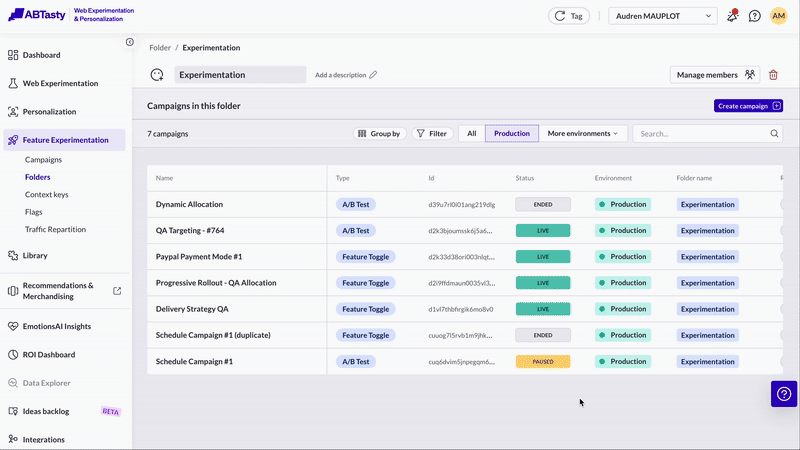
Task: Click the Manage members button
Action: click(x=715, y=75)
